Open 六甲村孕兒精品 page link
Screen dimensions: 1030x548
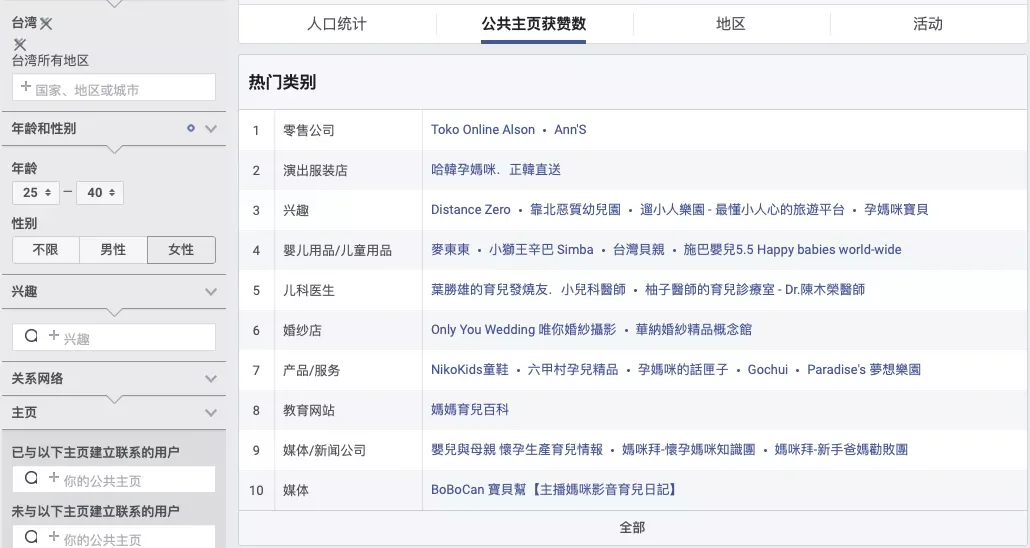pos(573,370)
